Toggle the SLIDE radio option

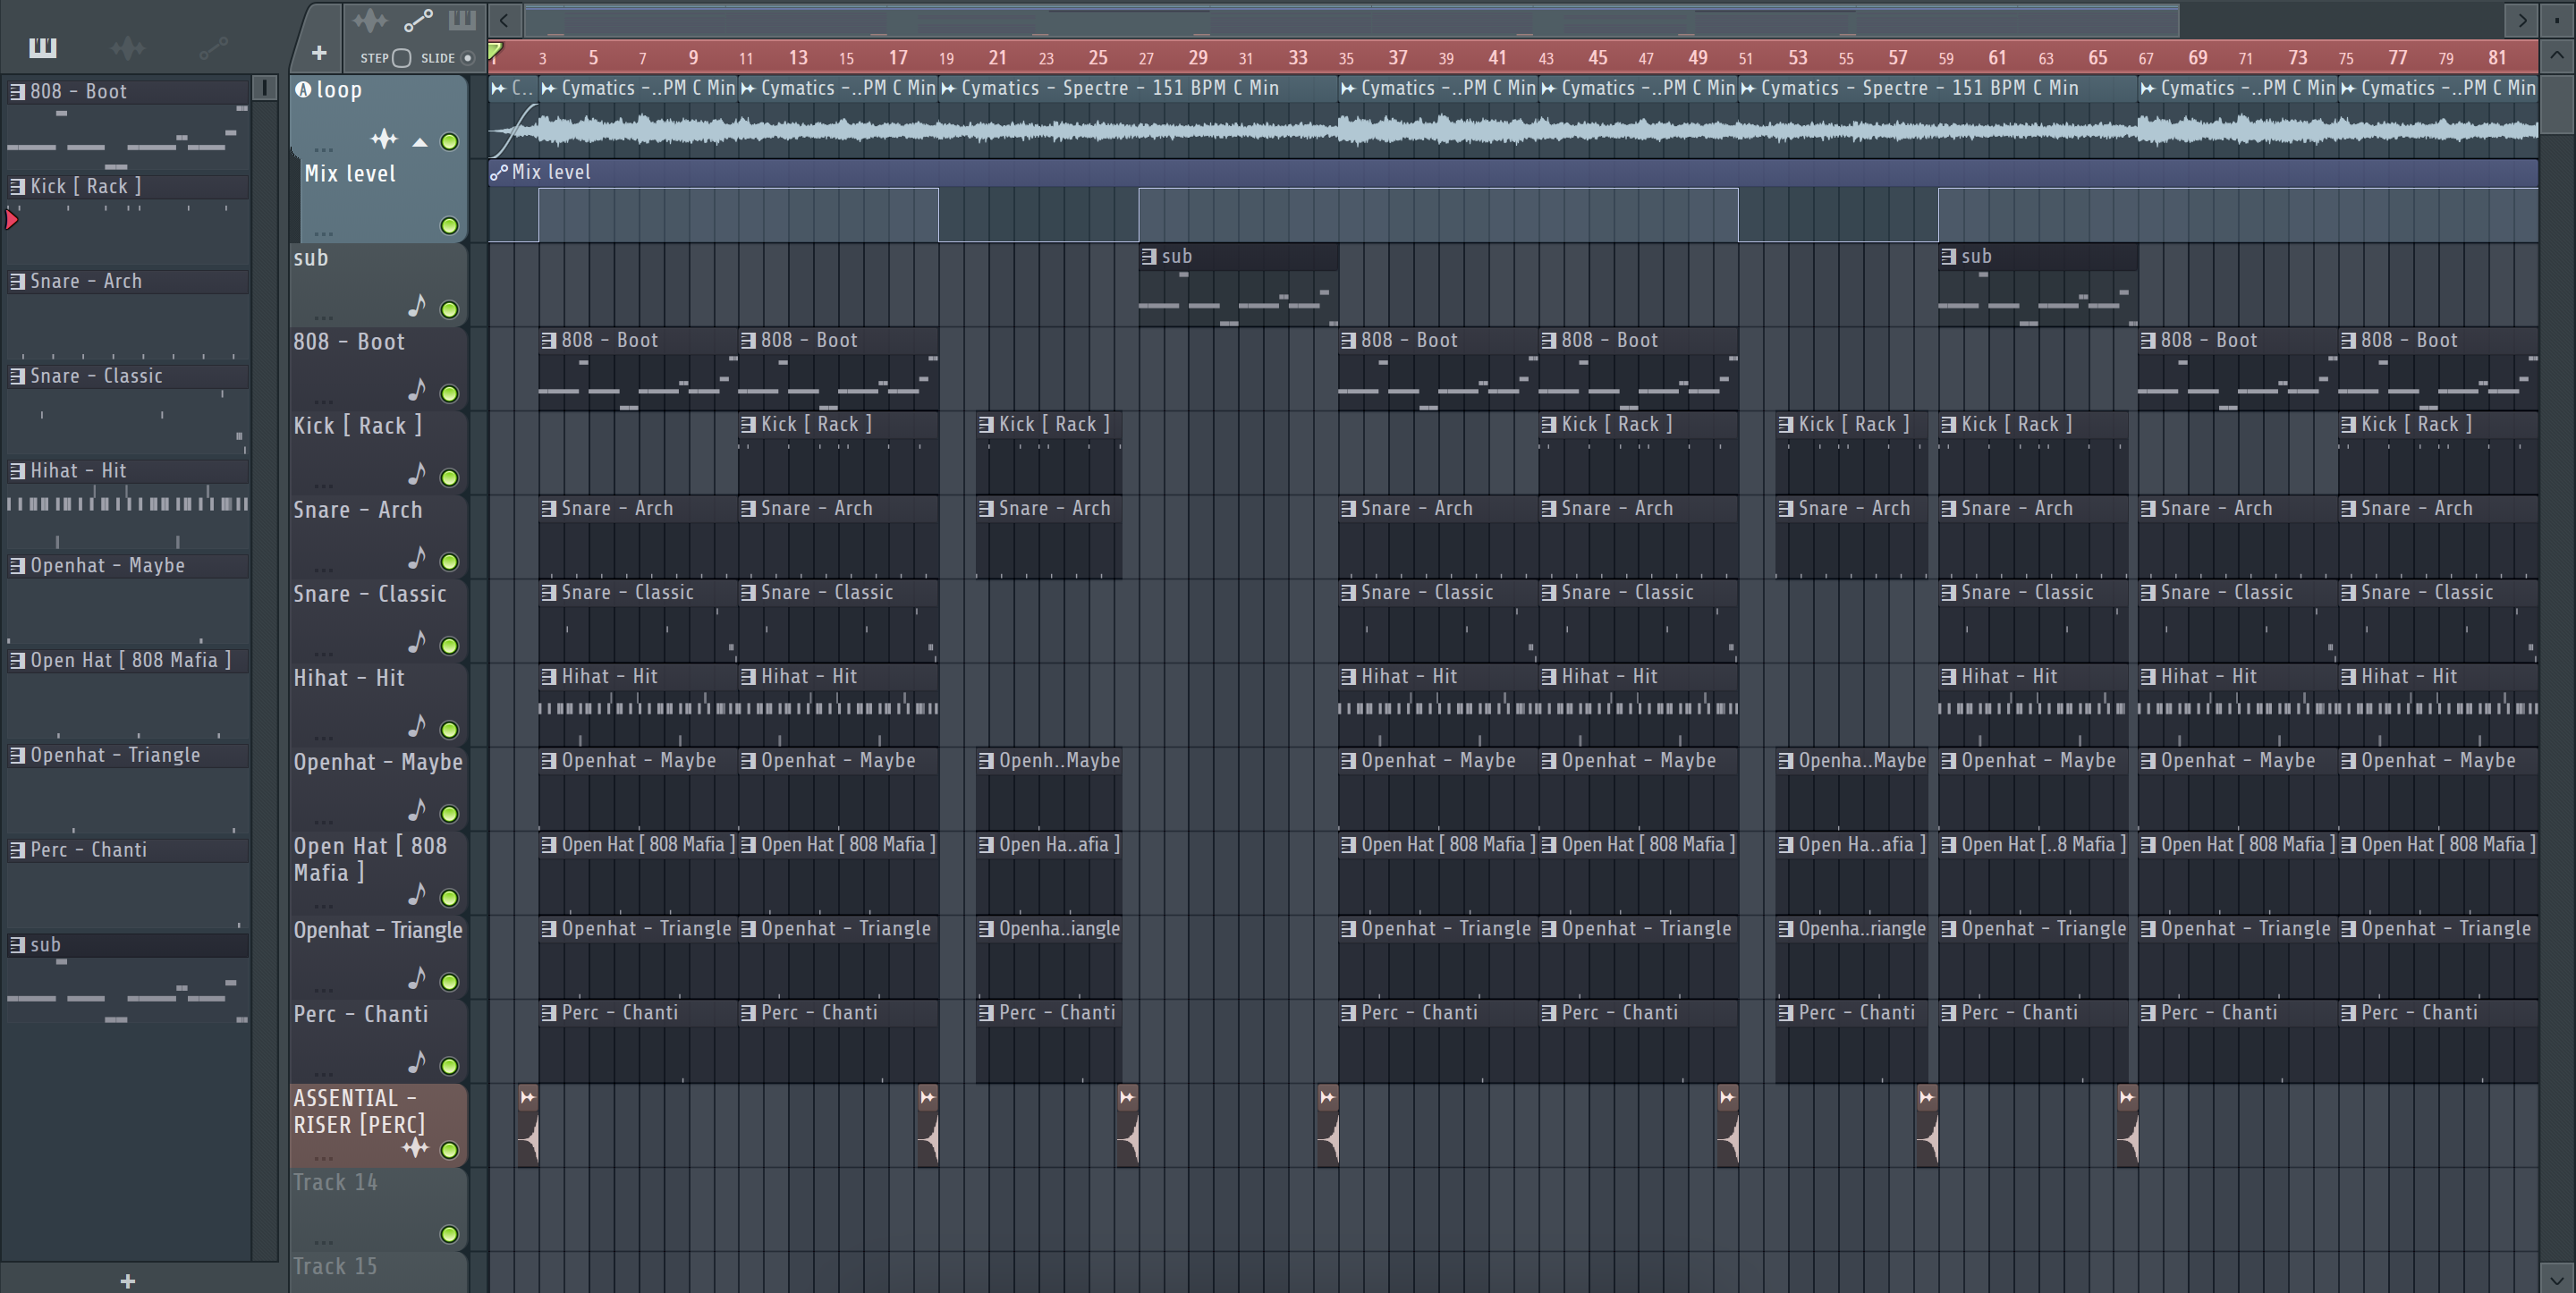tap(467, 58)
